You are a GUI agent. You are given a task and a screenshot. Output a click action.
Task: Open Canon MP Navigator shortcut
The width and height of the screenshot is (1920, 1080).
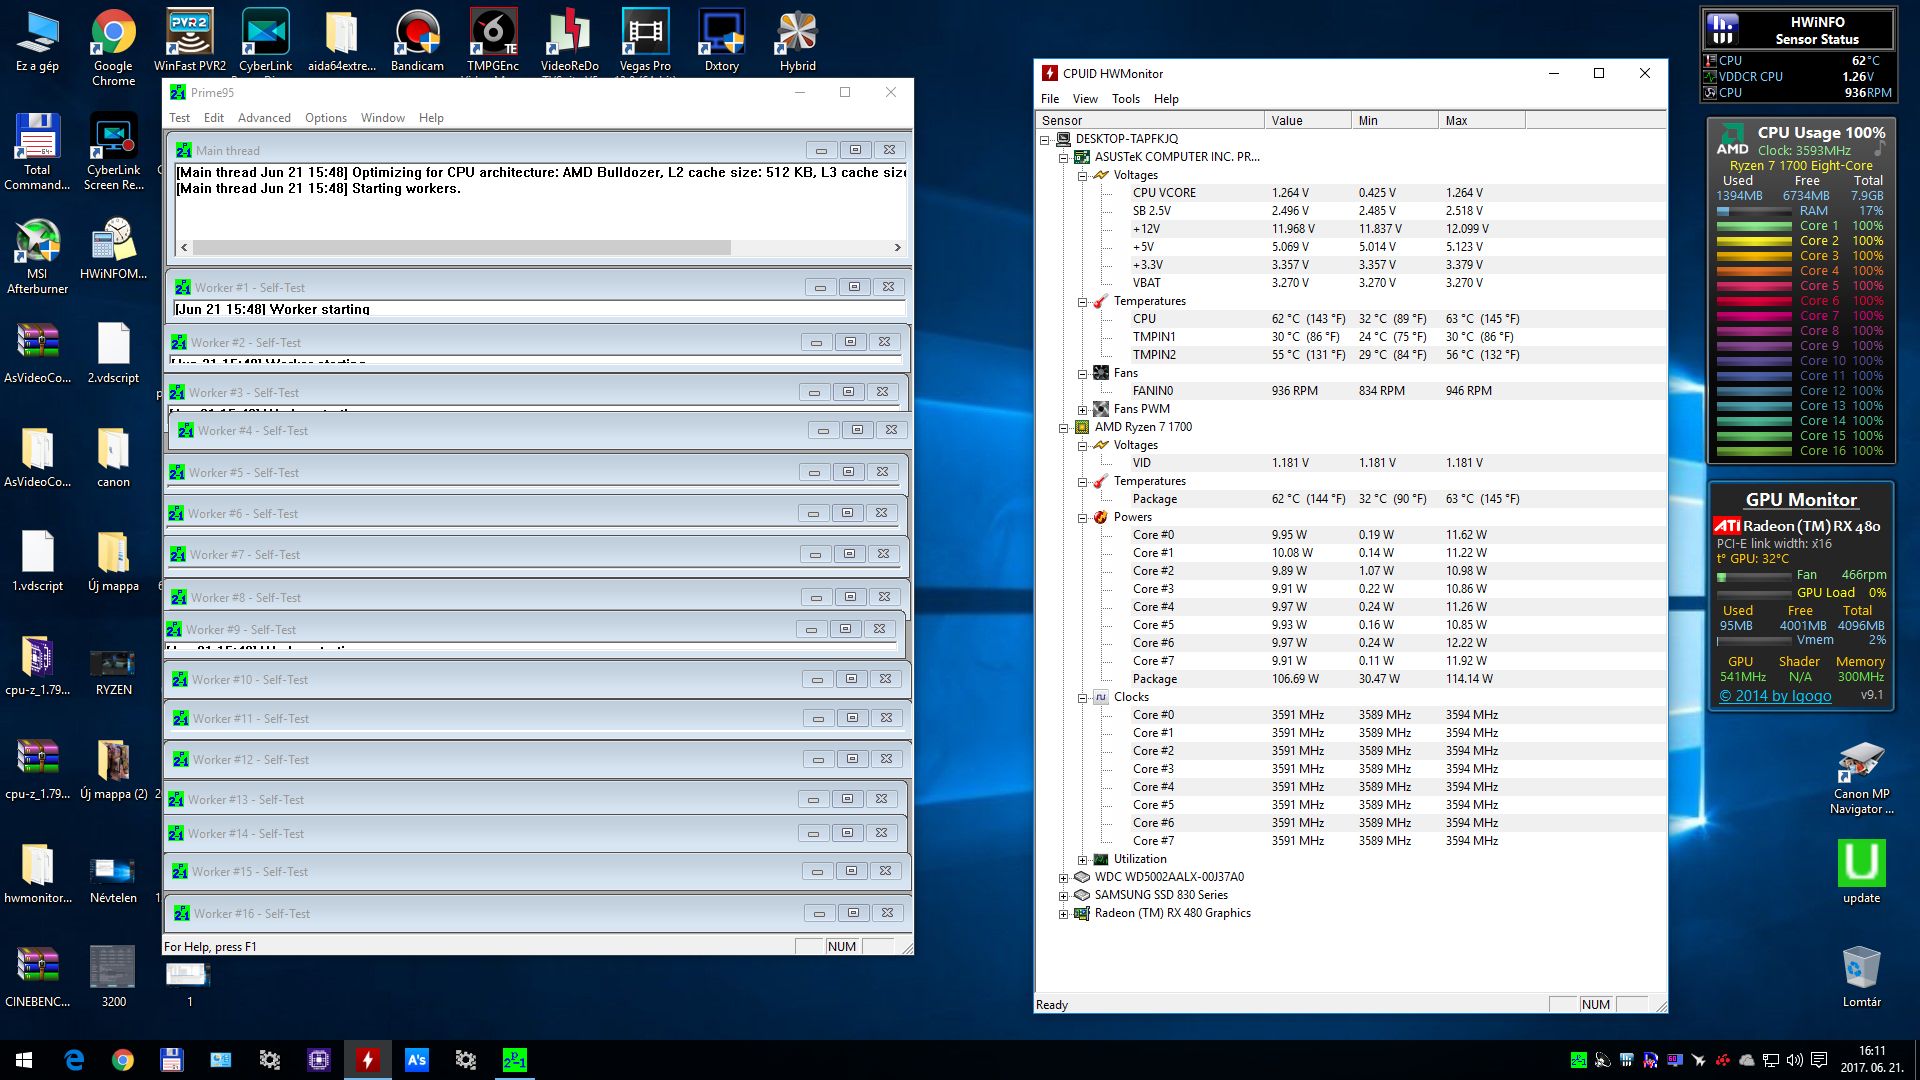coord(1861,778)
